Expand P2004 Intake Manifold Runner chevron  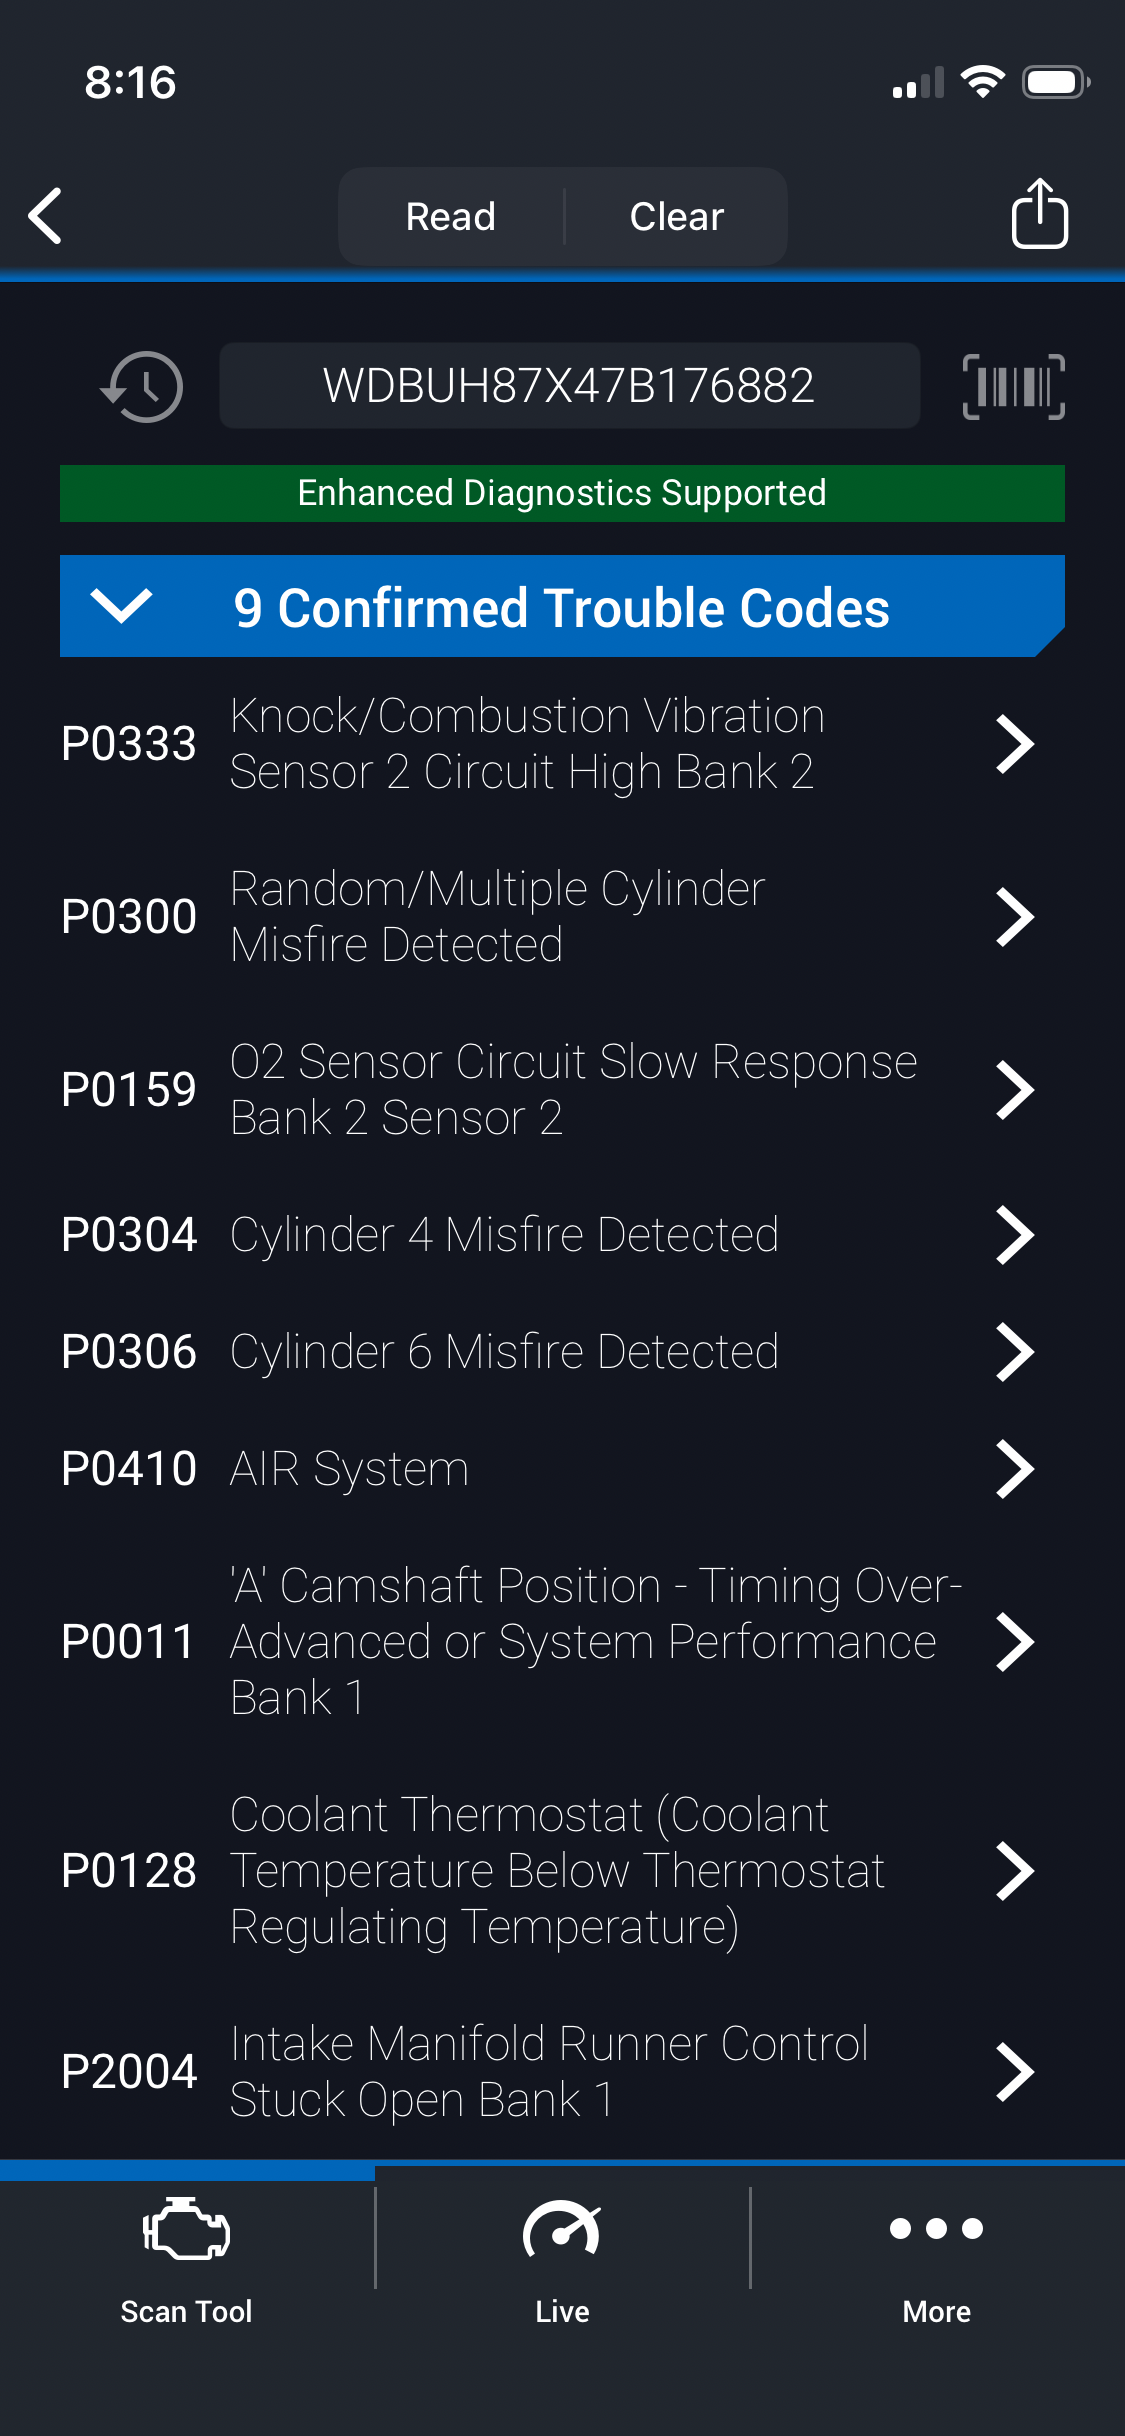click(1014, 2072)
